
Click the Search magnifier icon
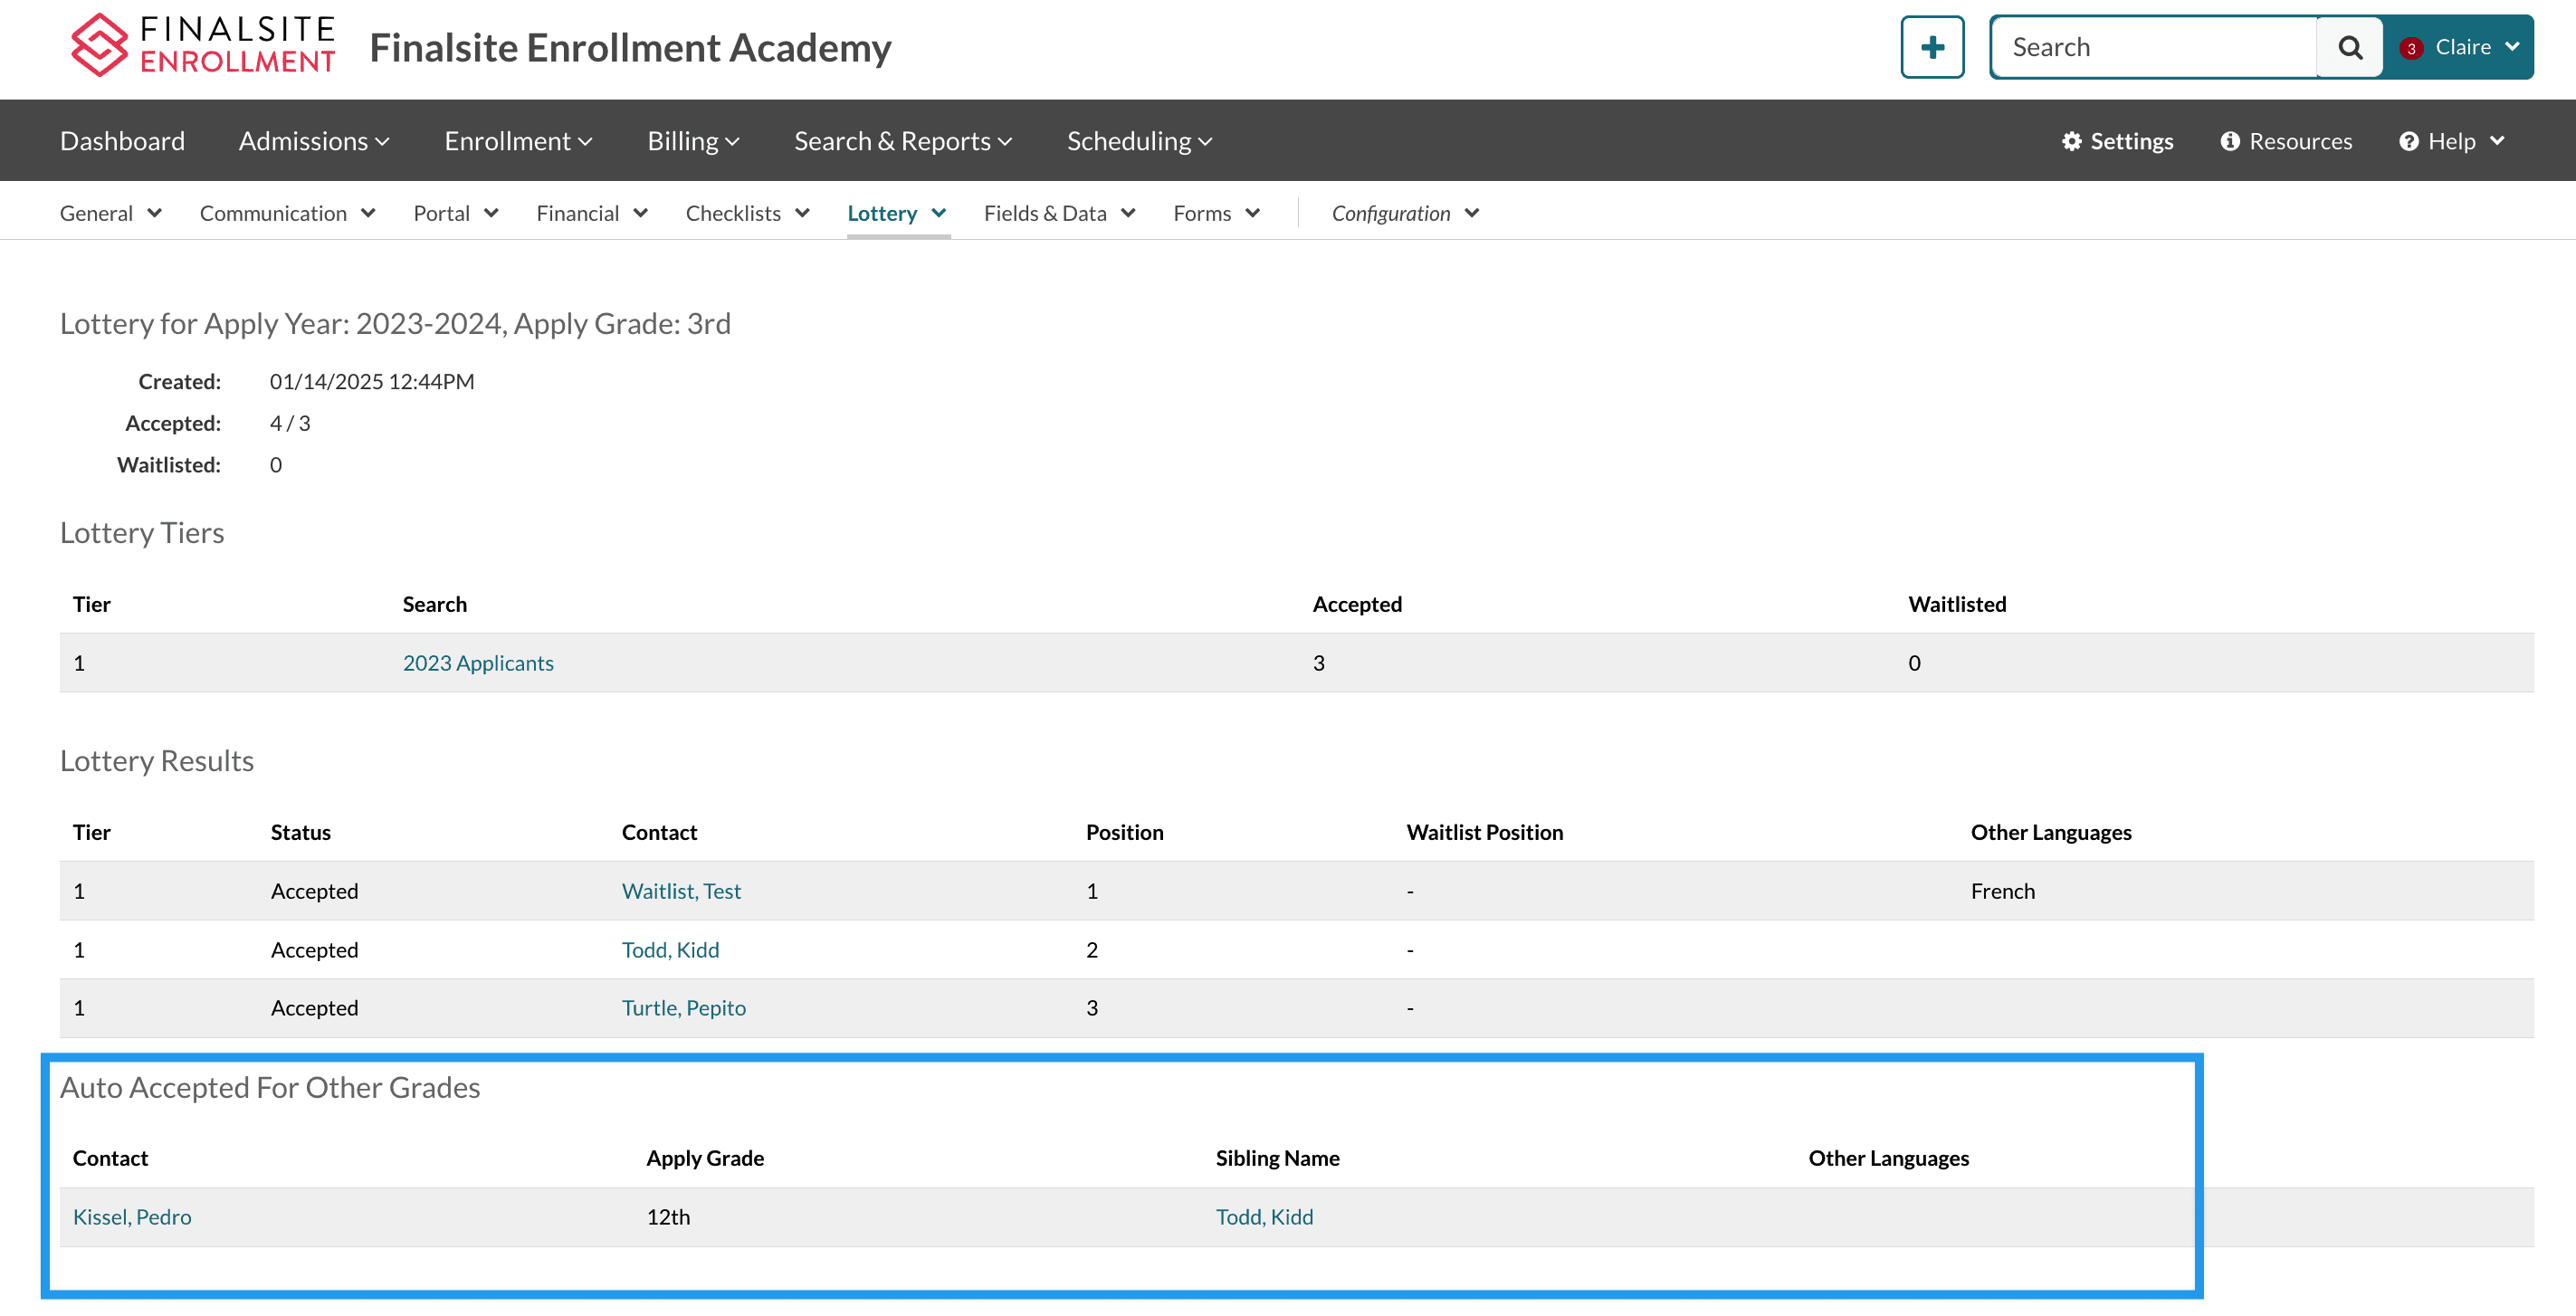[2352, 45]
